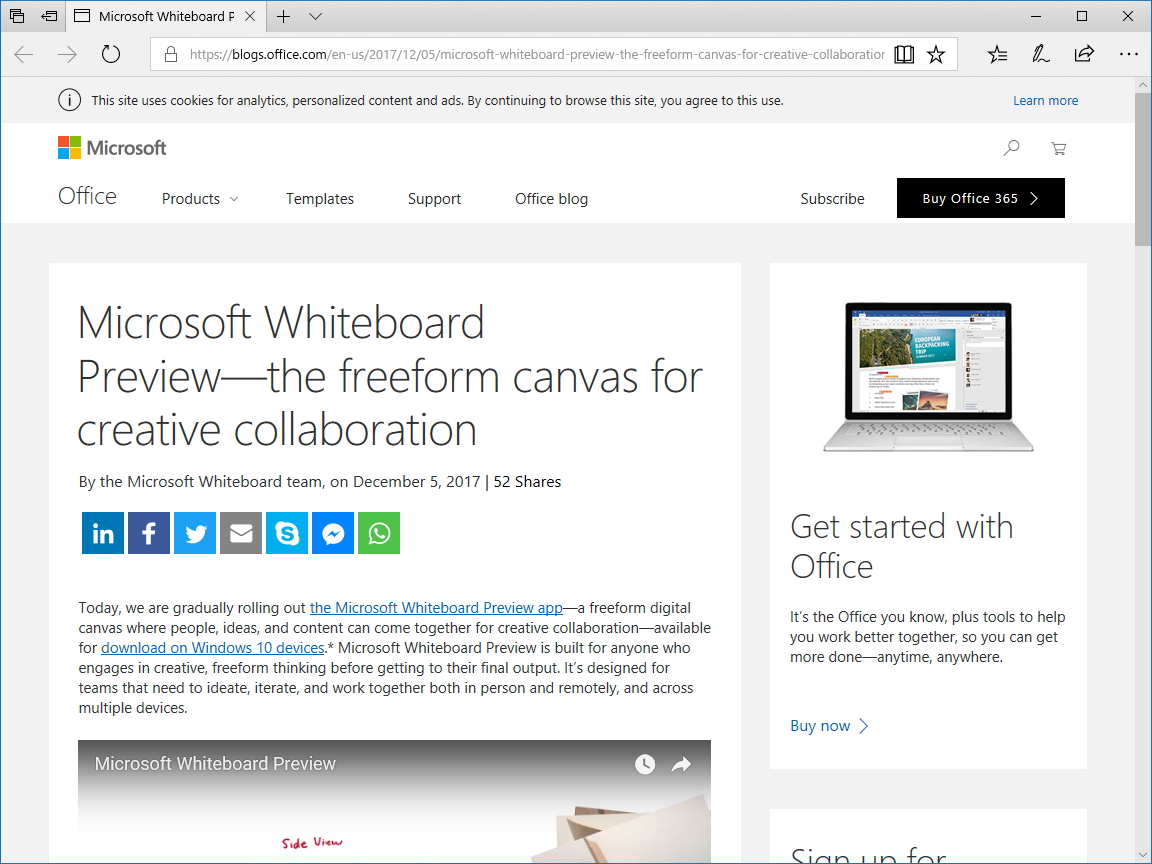Click the Microsoft Whiteboard Preview video title
1152x864 pixels.
[x=215, y=764]
